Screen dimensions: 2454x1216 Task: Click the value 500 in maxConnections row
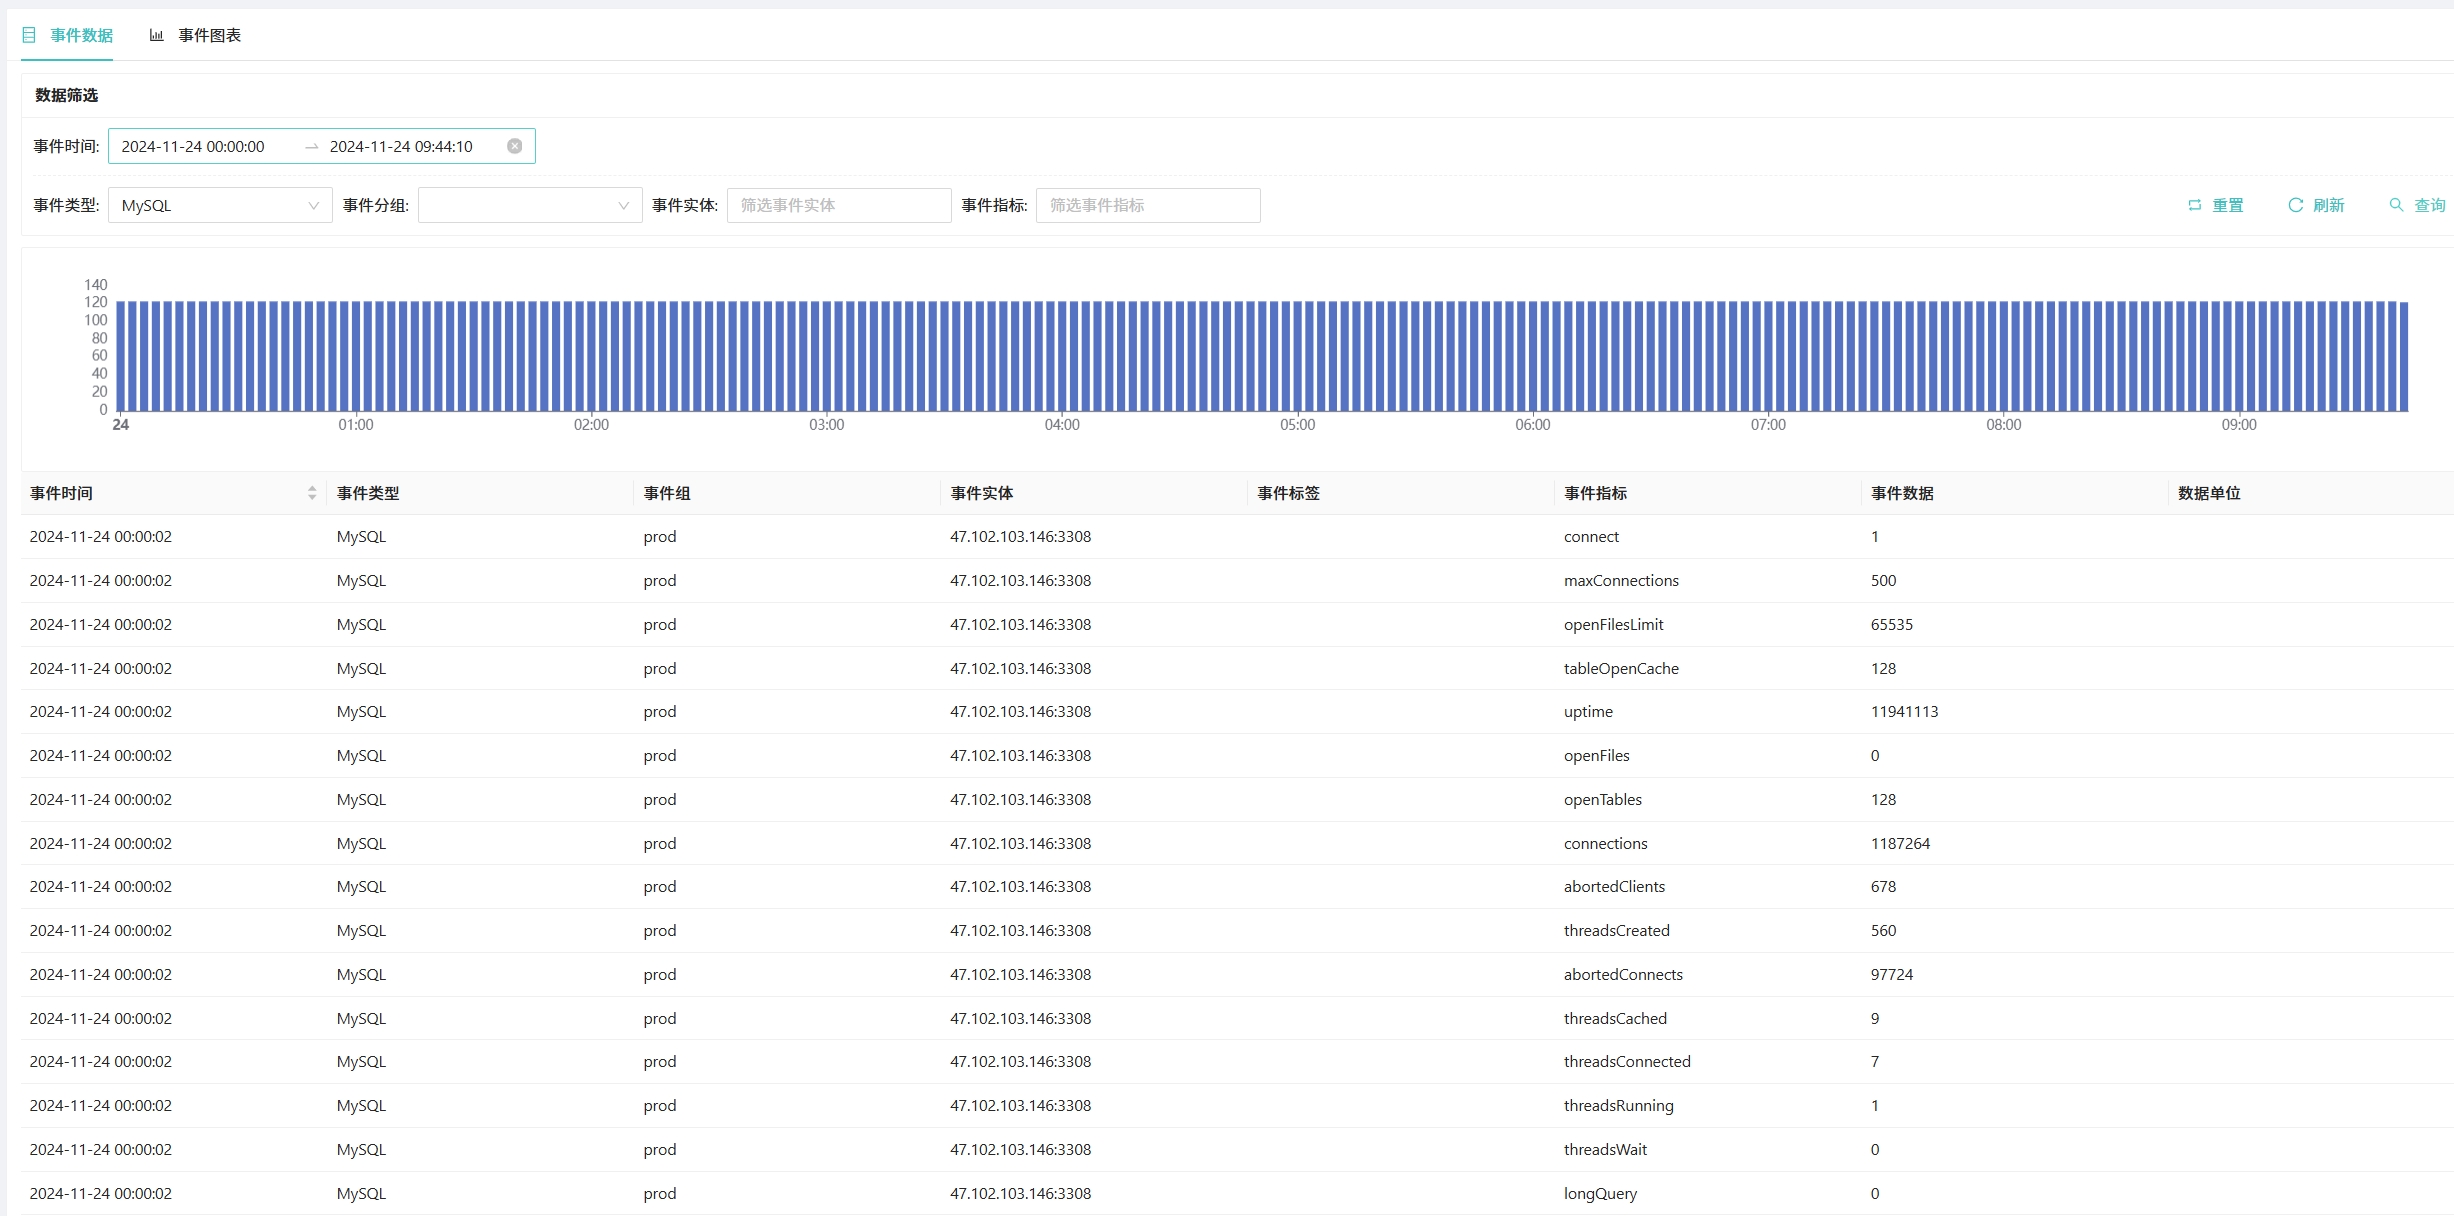click(1883, 581)
